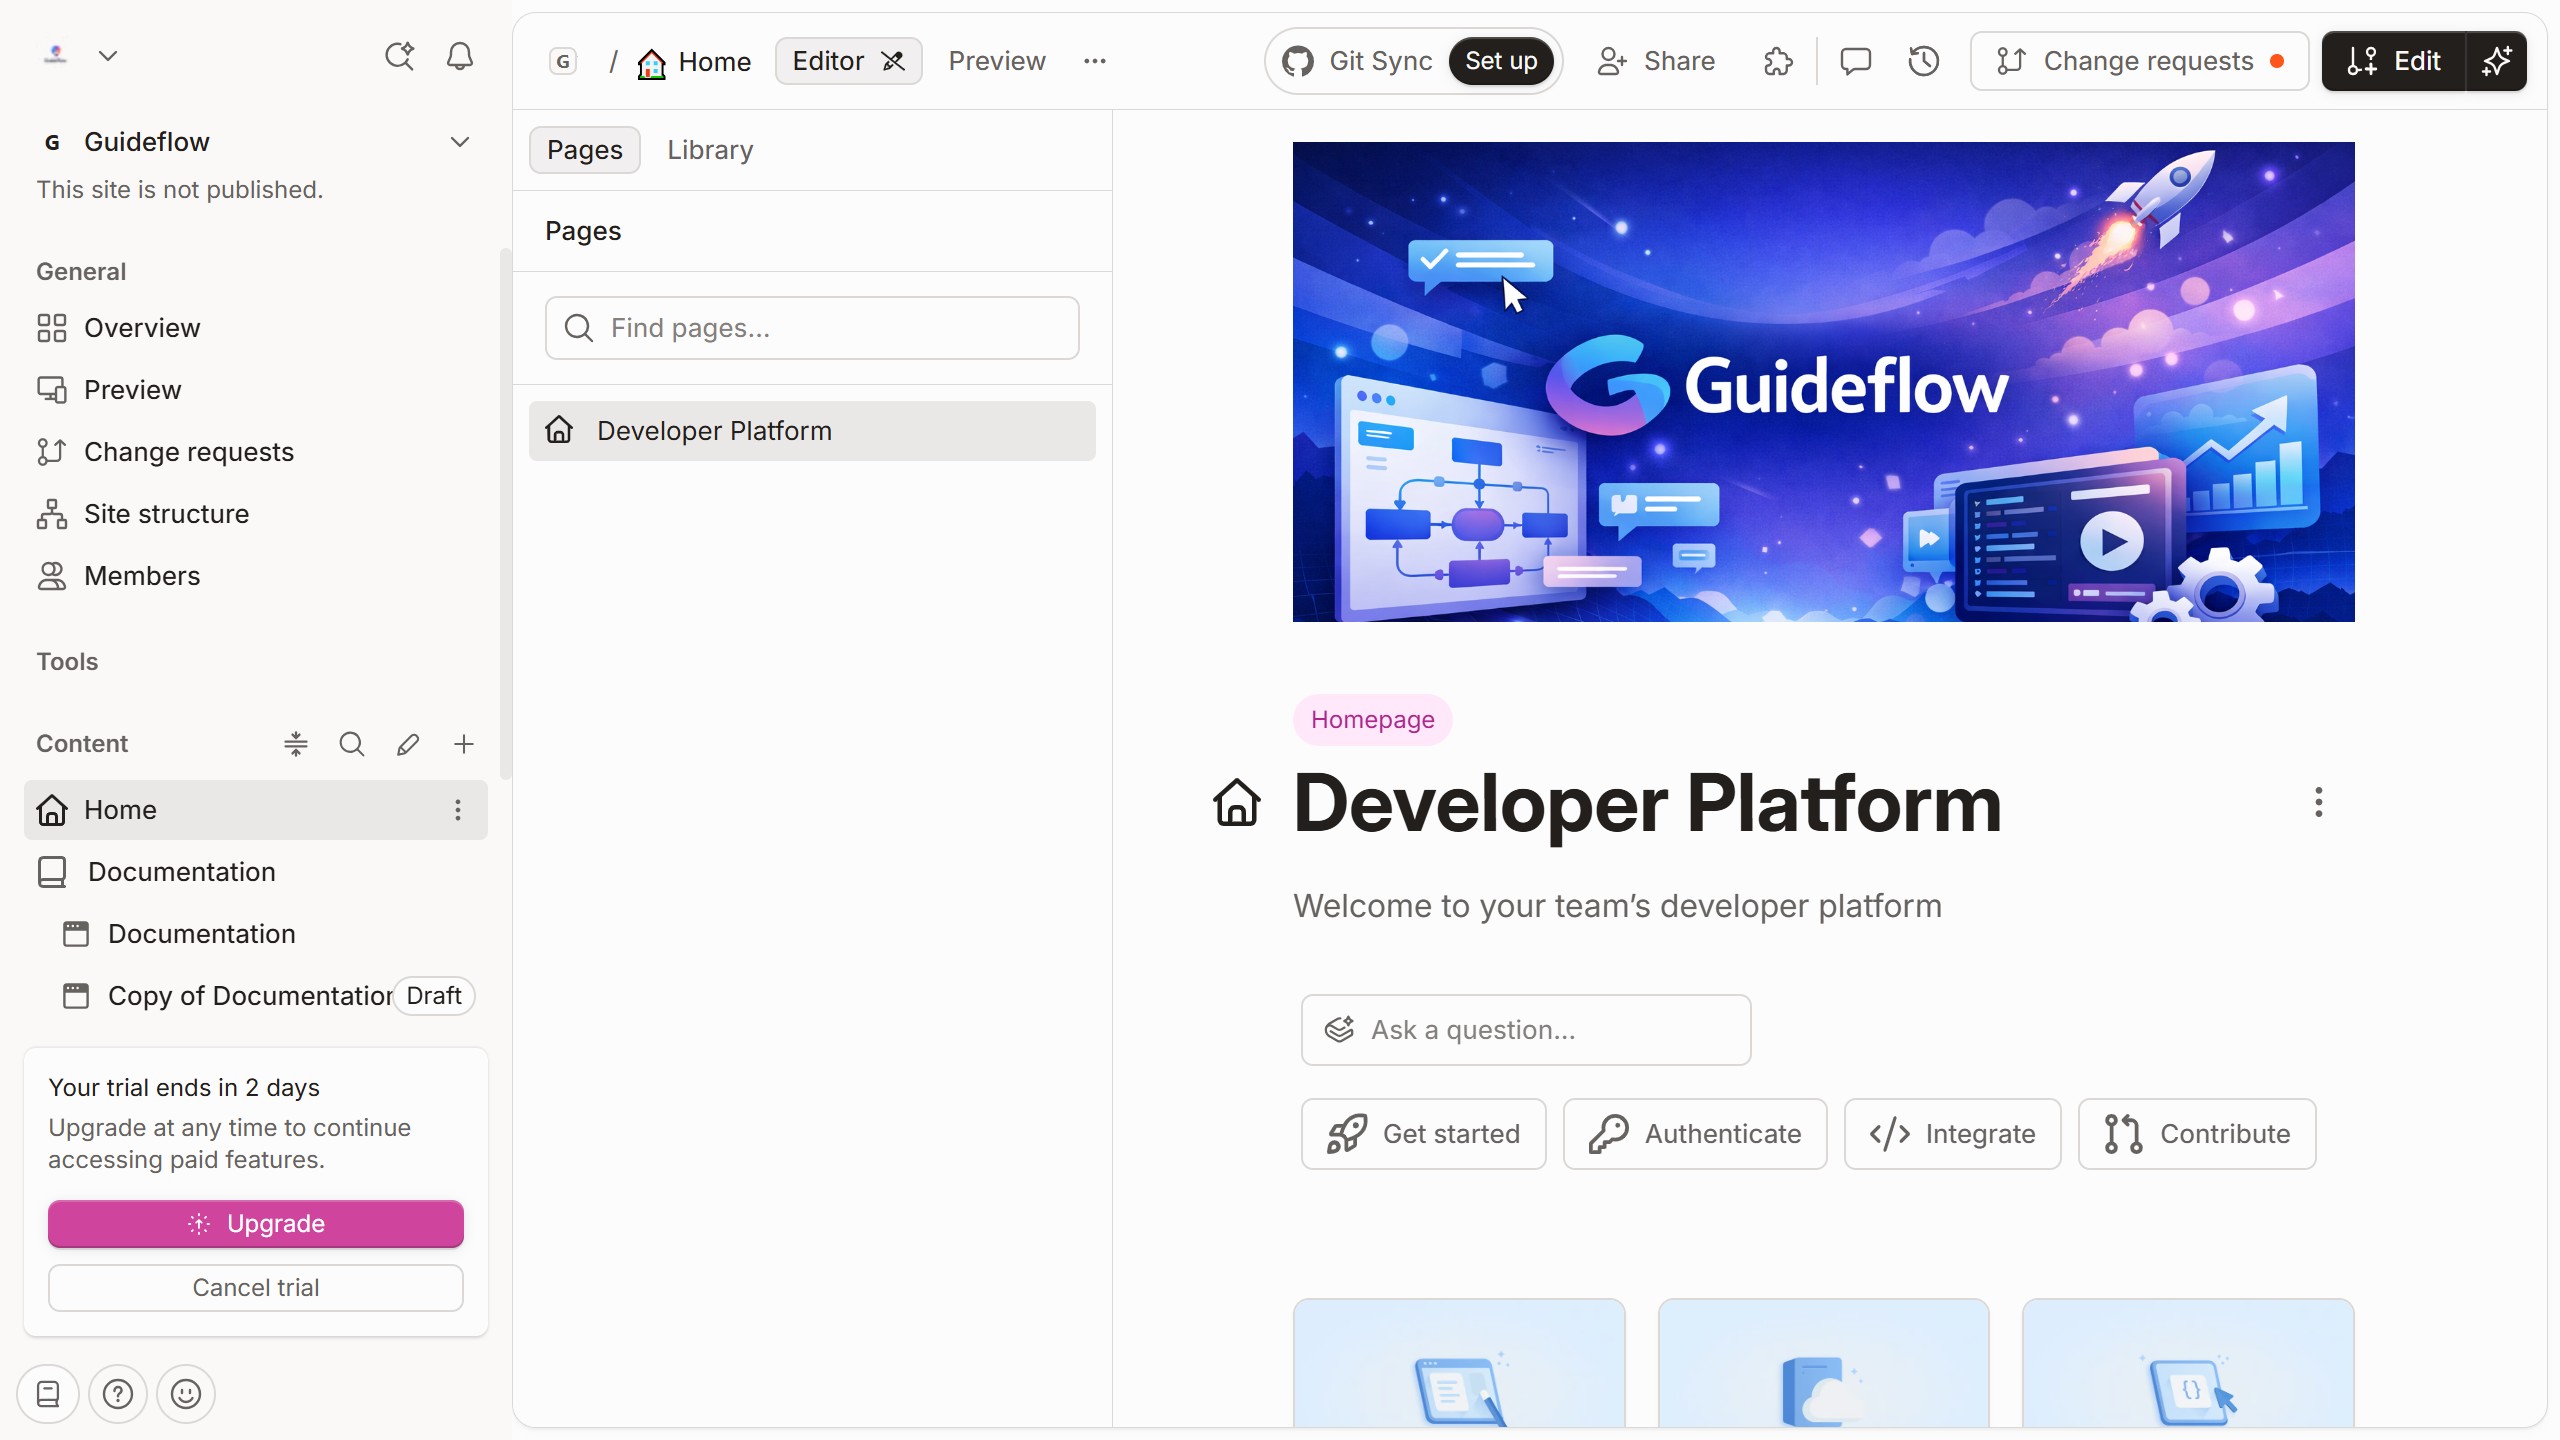Open Preview in the left sidebar

pyautogui.click(x=255, y=390)
